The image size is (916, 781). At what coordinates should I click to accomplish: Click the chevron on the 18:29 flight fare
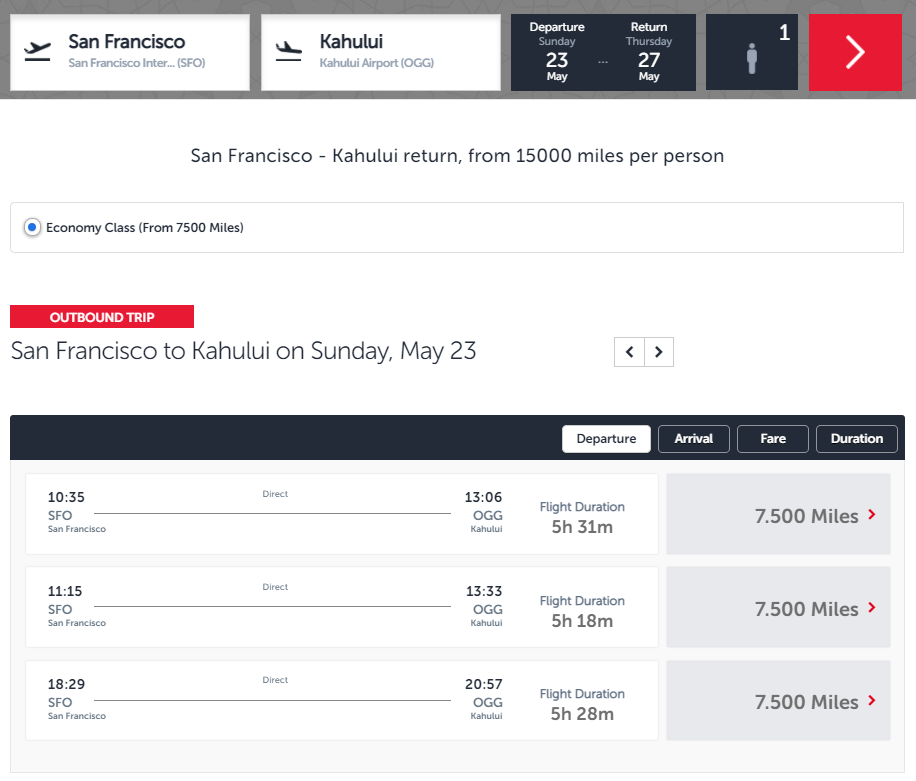[871, 702]
